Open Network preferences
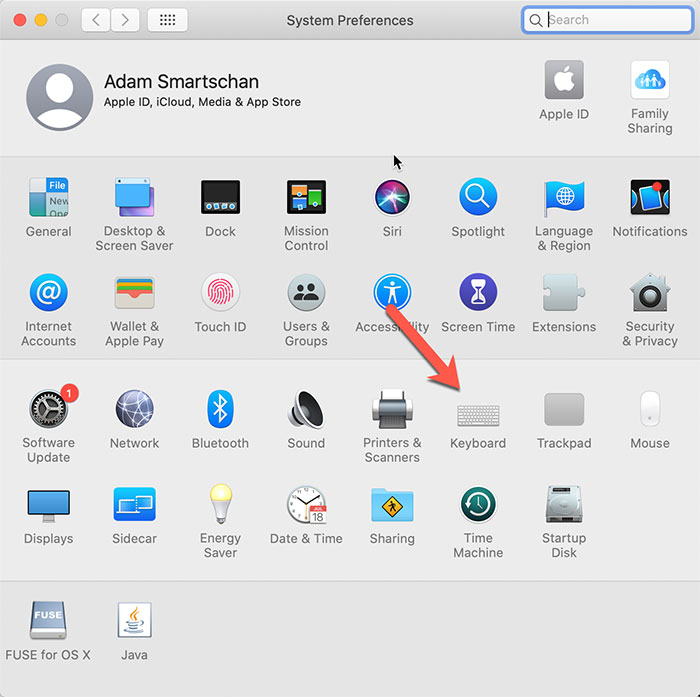The image size is (700, 697). point(134,409)
